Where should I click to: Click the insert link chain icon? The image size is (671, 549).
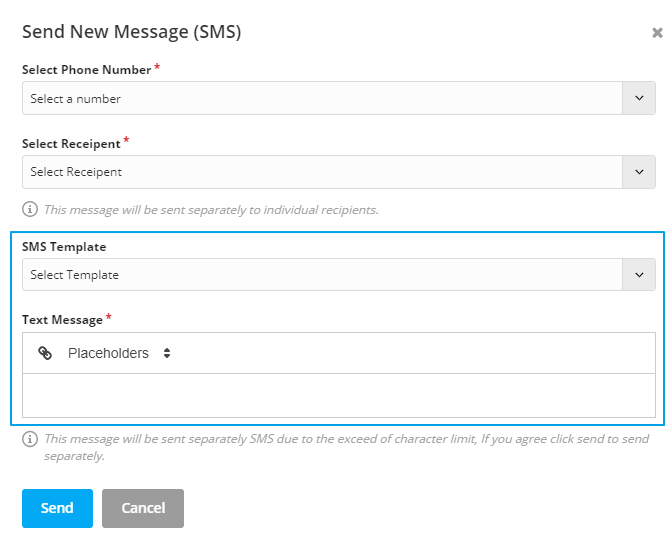45,353
